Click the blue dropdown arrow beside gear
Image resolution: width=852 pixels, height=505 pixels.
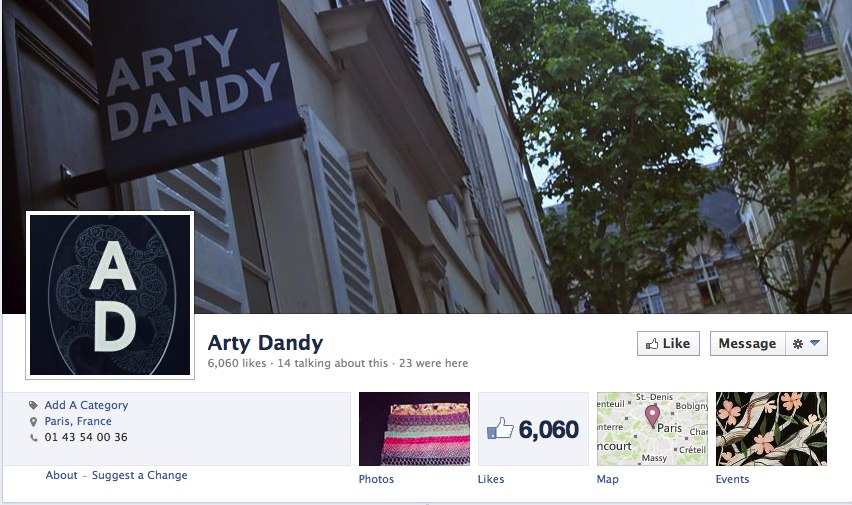[815, 343]
